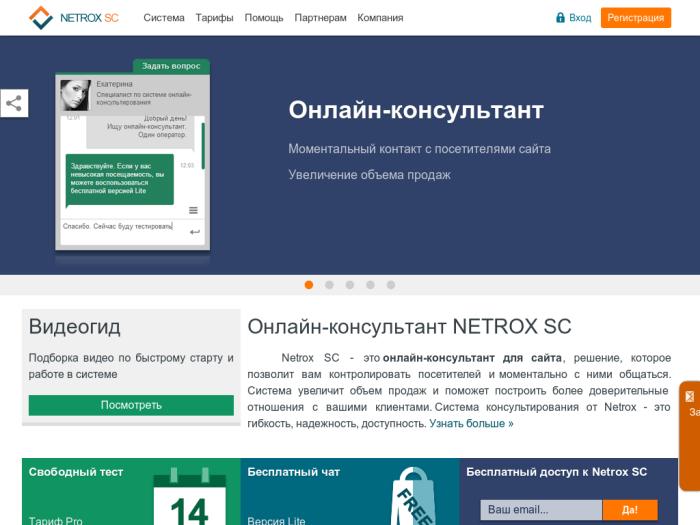Viewport: 700px width, 525px height.
Task: Click the Ваш email input field
Action: point(541,510)
